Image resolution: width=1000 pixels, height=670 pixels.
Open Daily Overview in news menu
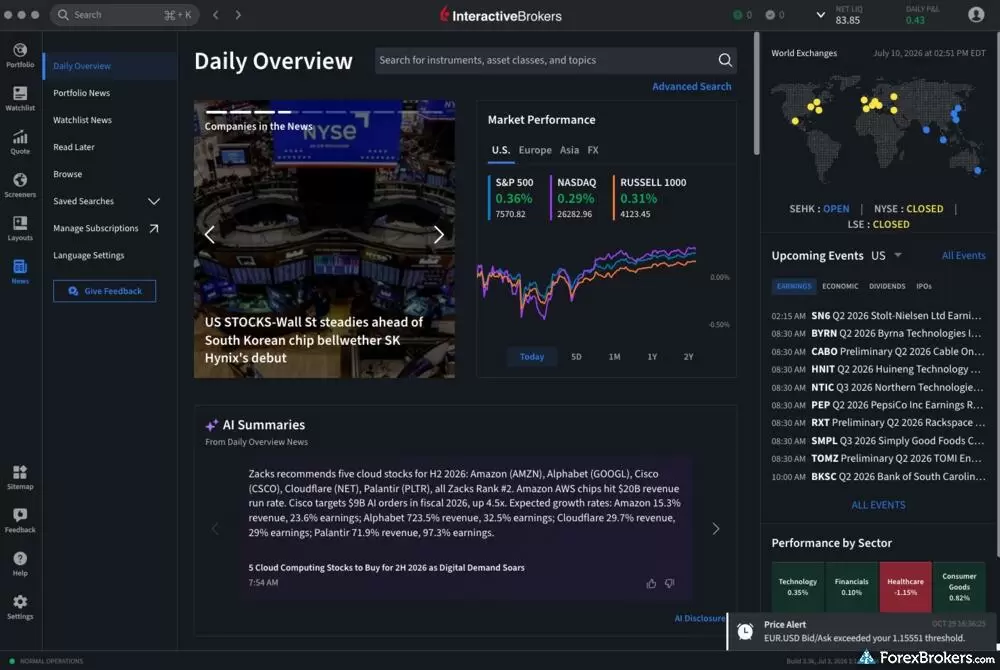(110, 66)
